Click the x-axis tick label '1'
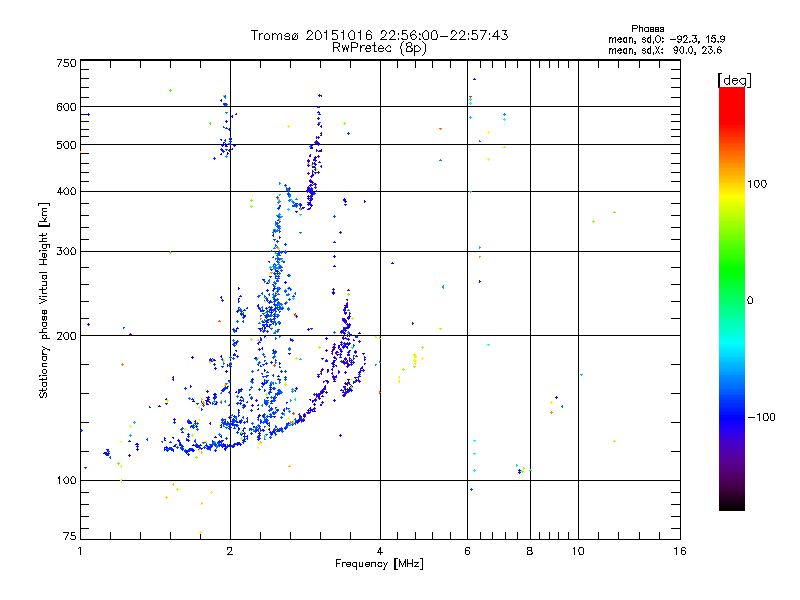Viewport: 800px width, 600px height. [80, 551]
